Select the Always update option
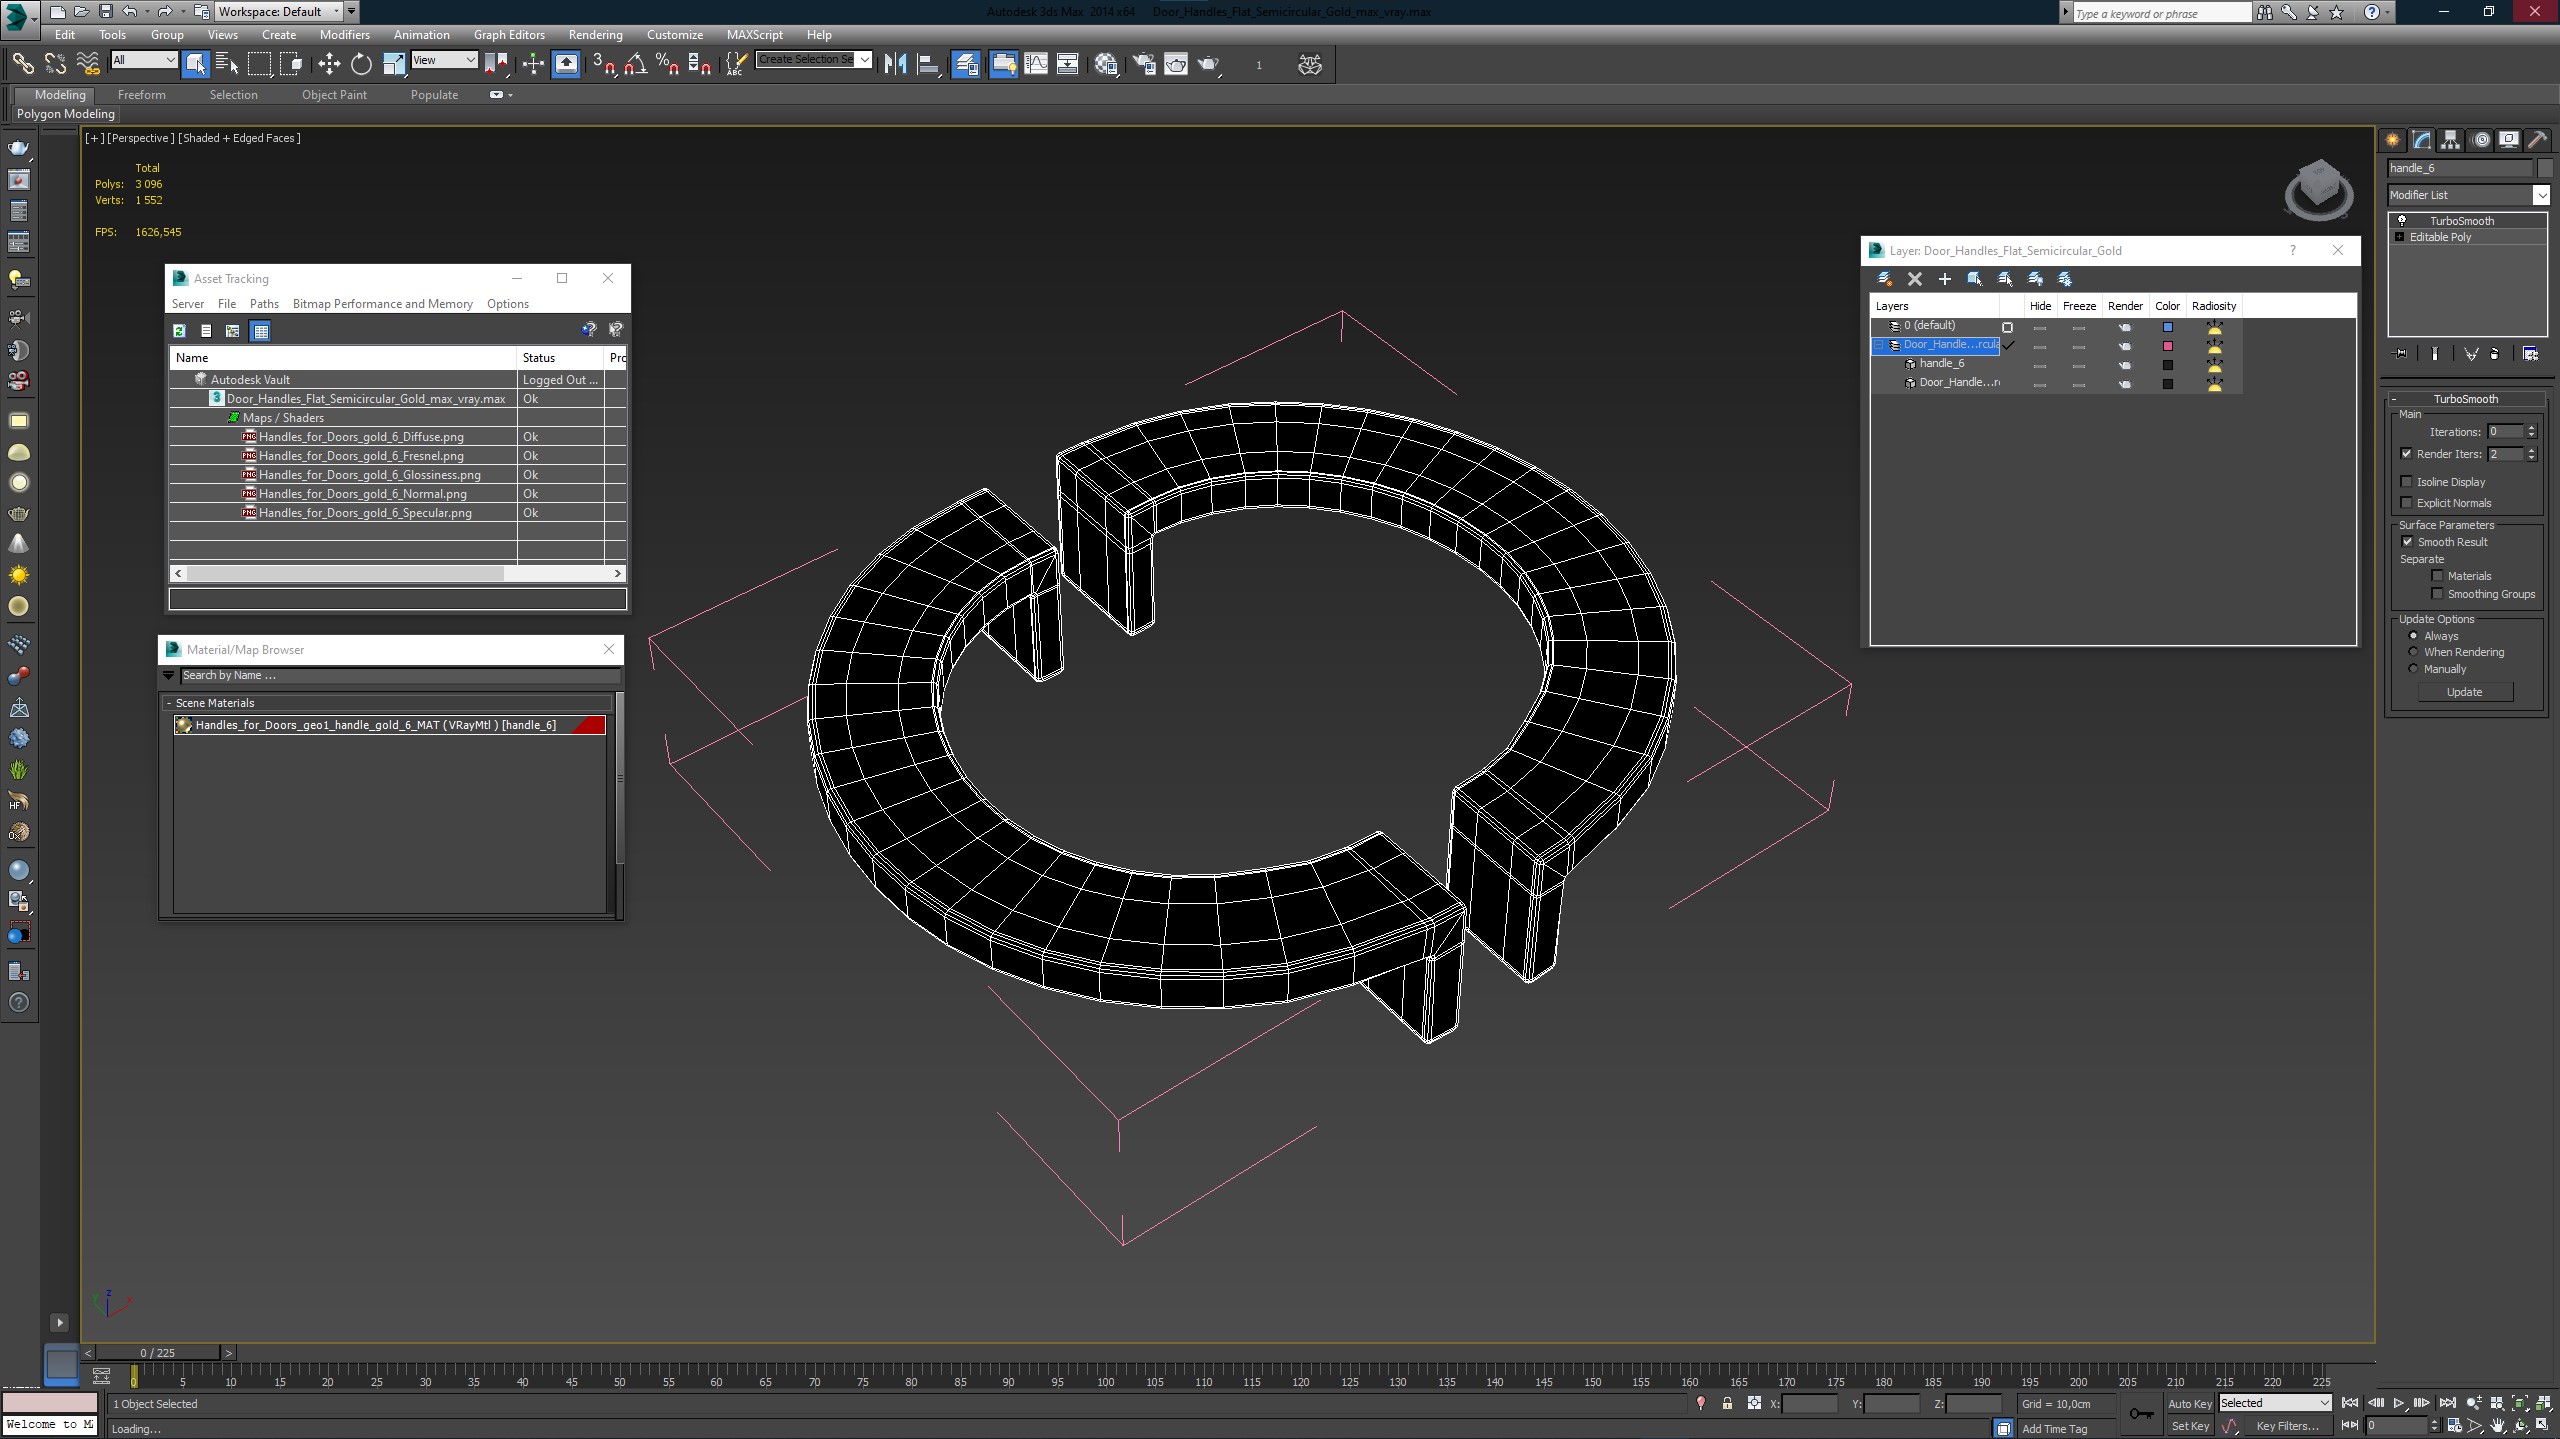 pyautogui.click(x=2413, y=636)
